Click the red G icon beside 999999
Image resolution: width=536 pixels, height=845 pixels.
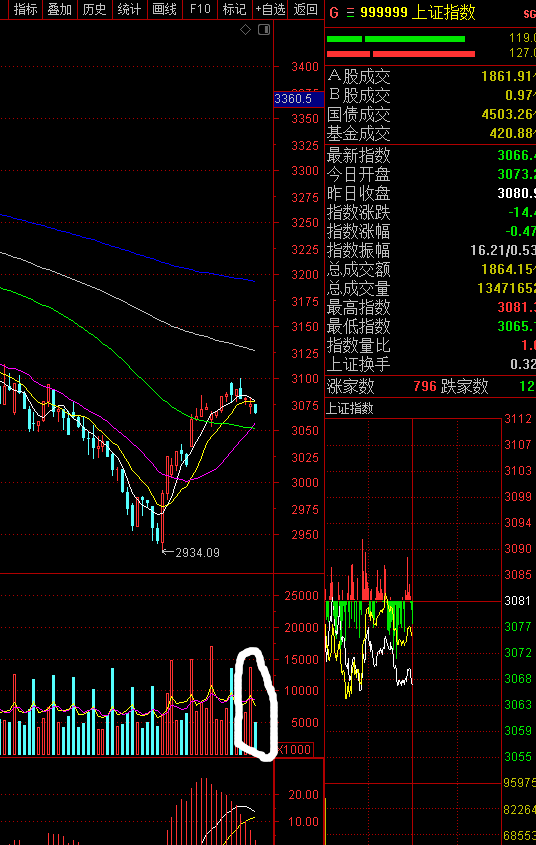(x=334, y=12)
